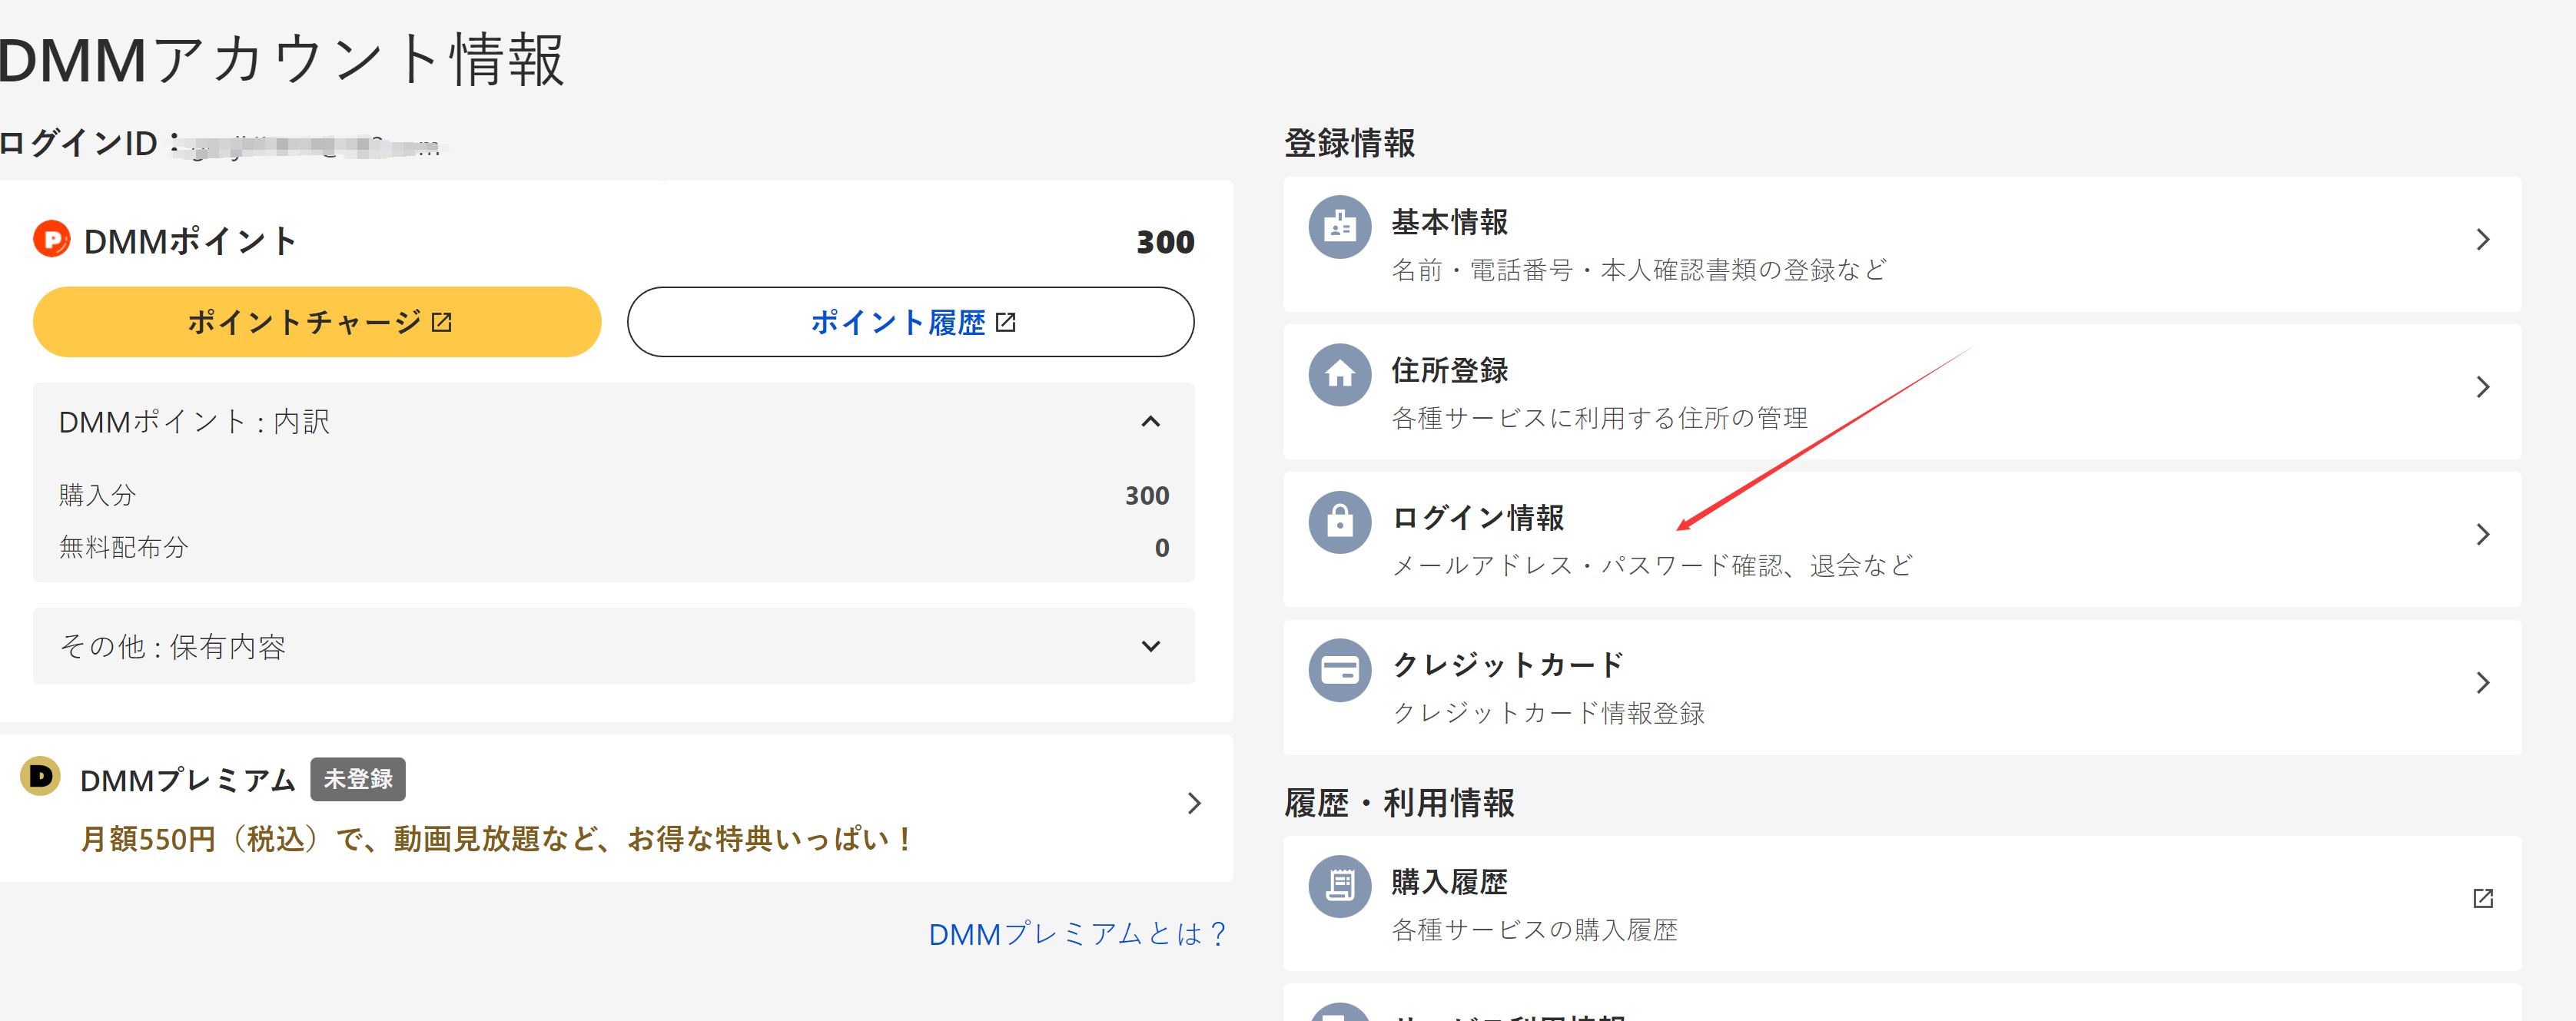Click the 無料配布分 label

(123, 547)
